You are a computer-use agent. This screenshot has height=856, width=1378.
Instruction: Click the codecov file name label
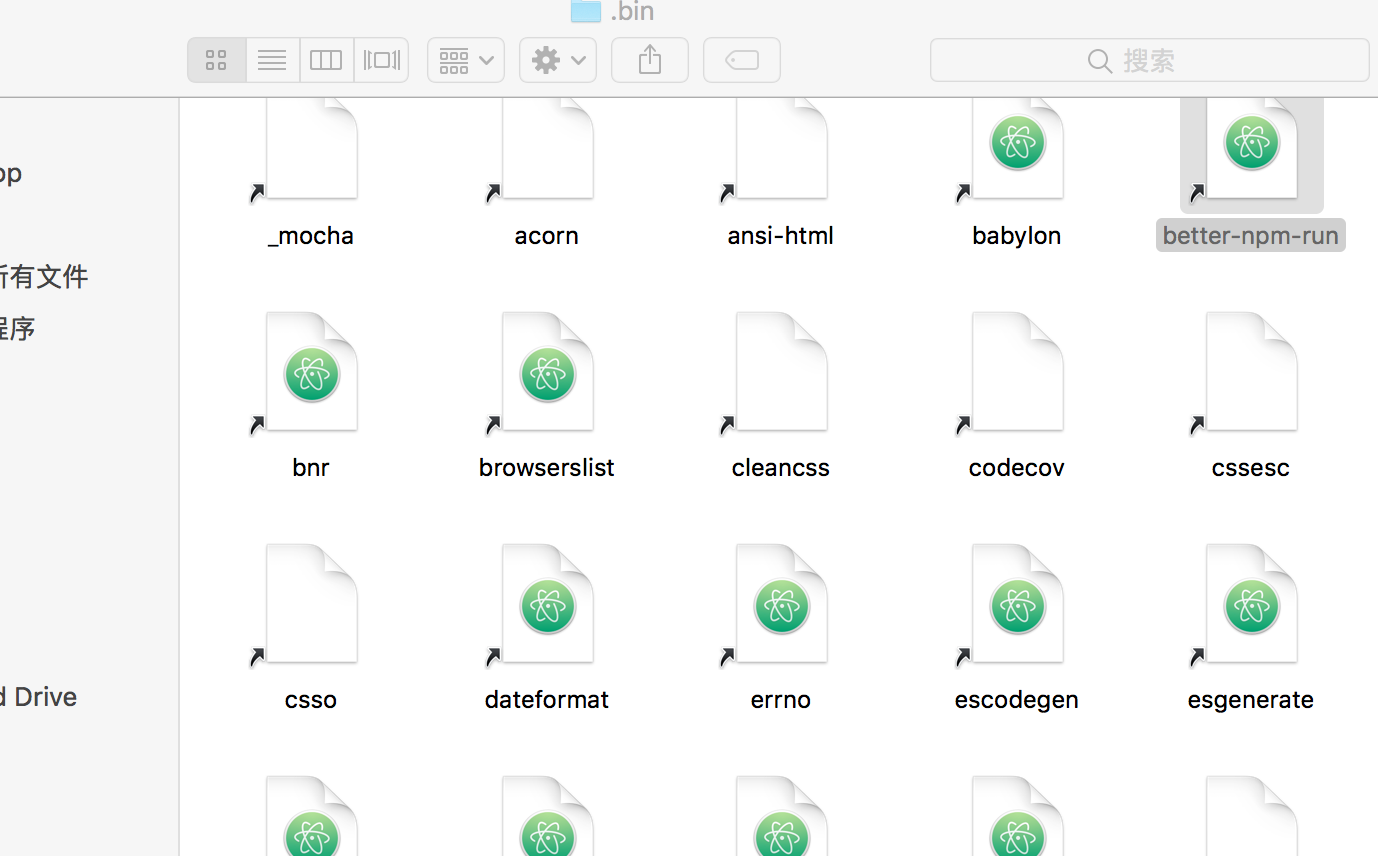coord(1017,467)
